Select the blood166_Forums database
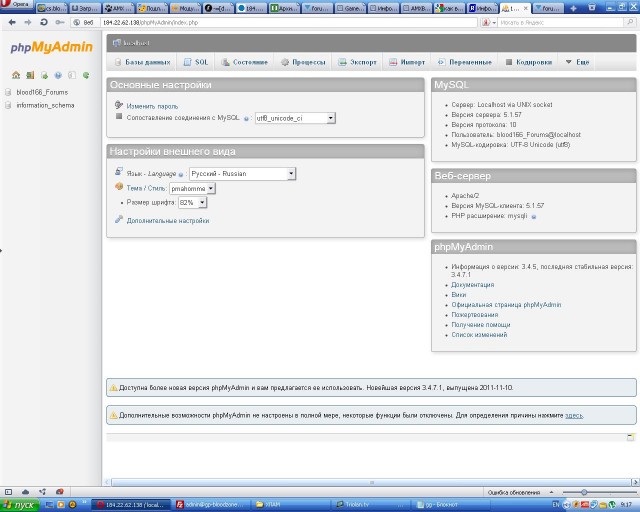The height and width of the screenshot is (512, 640). pos(42,92)
